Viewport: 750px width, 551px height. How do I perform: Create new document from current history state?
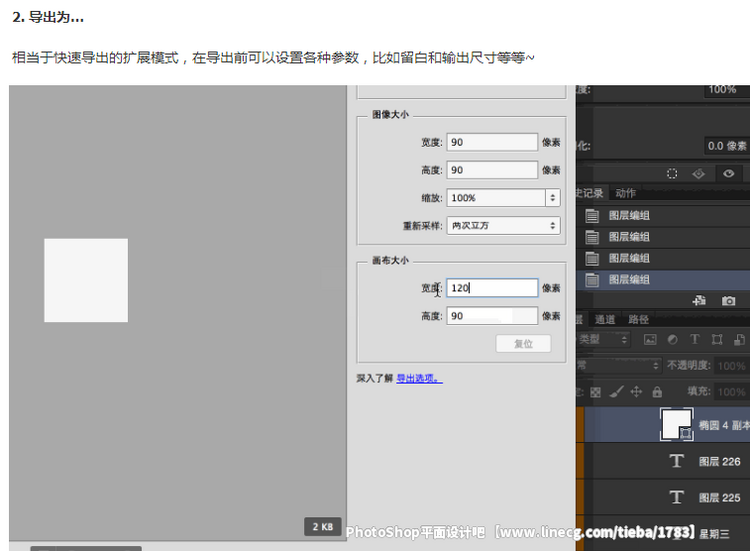click(x=699, y=300)
